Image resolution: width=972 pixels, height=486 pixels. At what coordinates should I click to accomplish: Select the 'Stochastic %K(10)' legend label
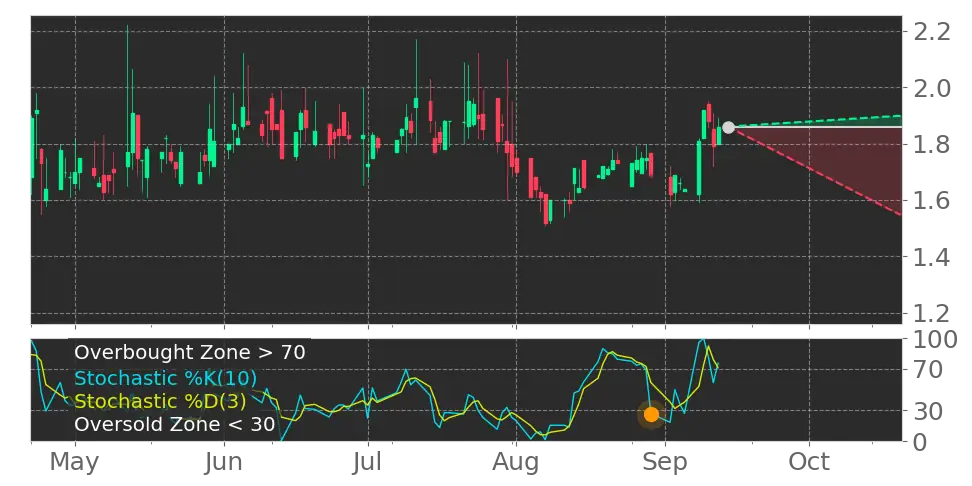pos(166,378)
